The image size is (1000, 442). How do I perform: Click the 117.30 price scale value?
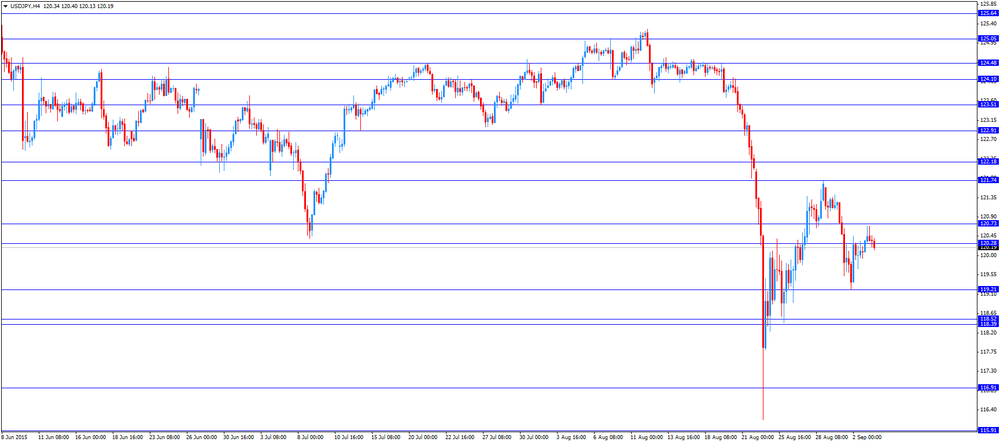tap(989, 371)
